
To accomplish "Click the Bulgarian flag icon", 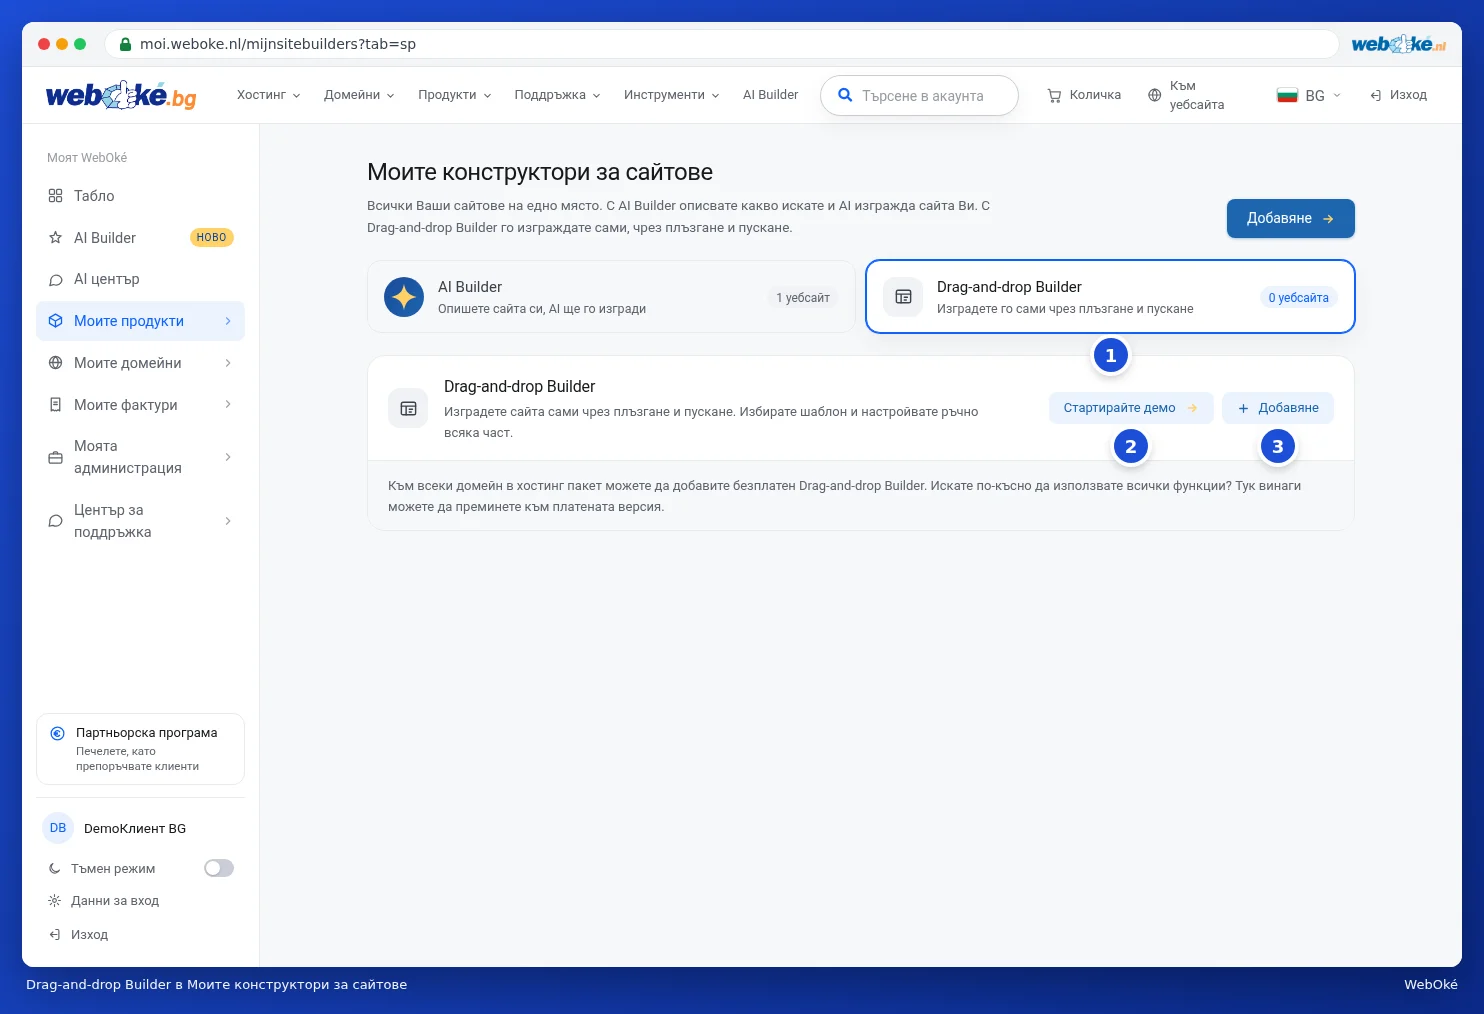I will pyautogui.click(x=1287, y=96).
